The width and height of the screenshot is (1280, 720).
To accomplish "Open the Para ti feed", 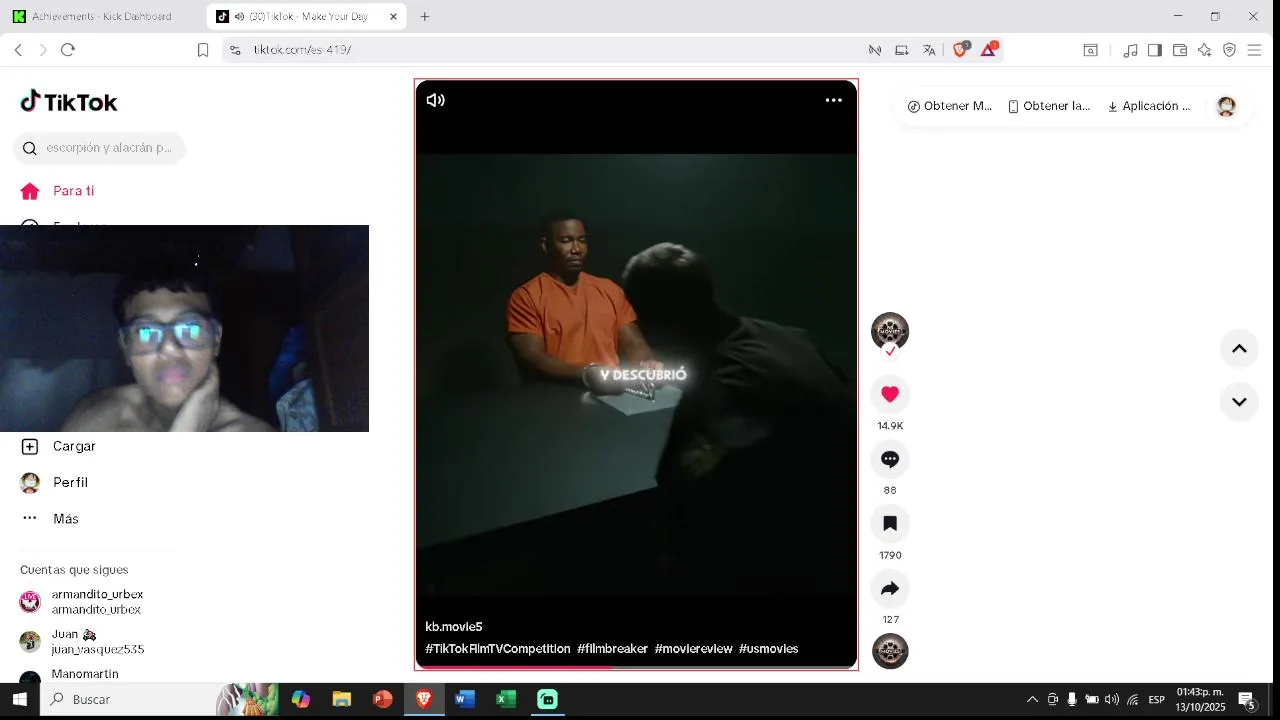I will coord(58,191).
